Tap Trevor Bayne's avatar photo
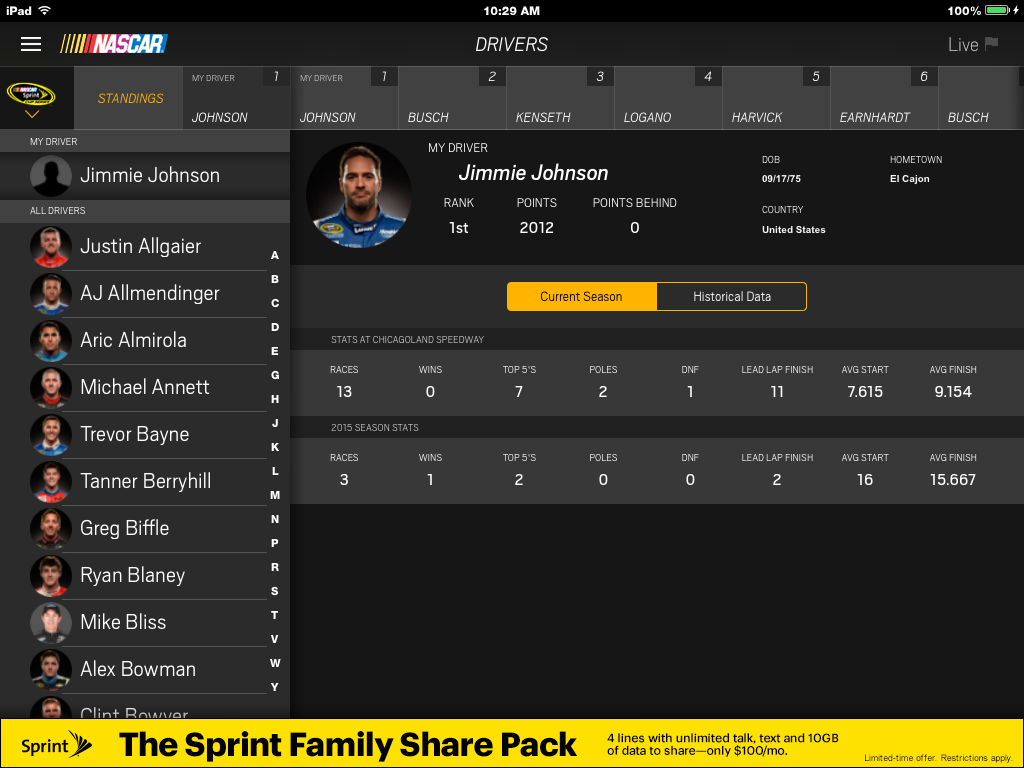 tap(51, 435)
